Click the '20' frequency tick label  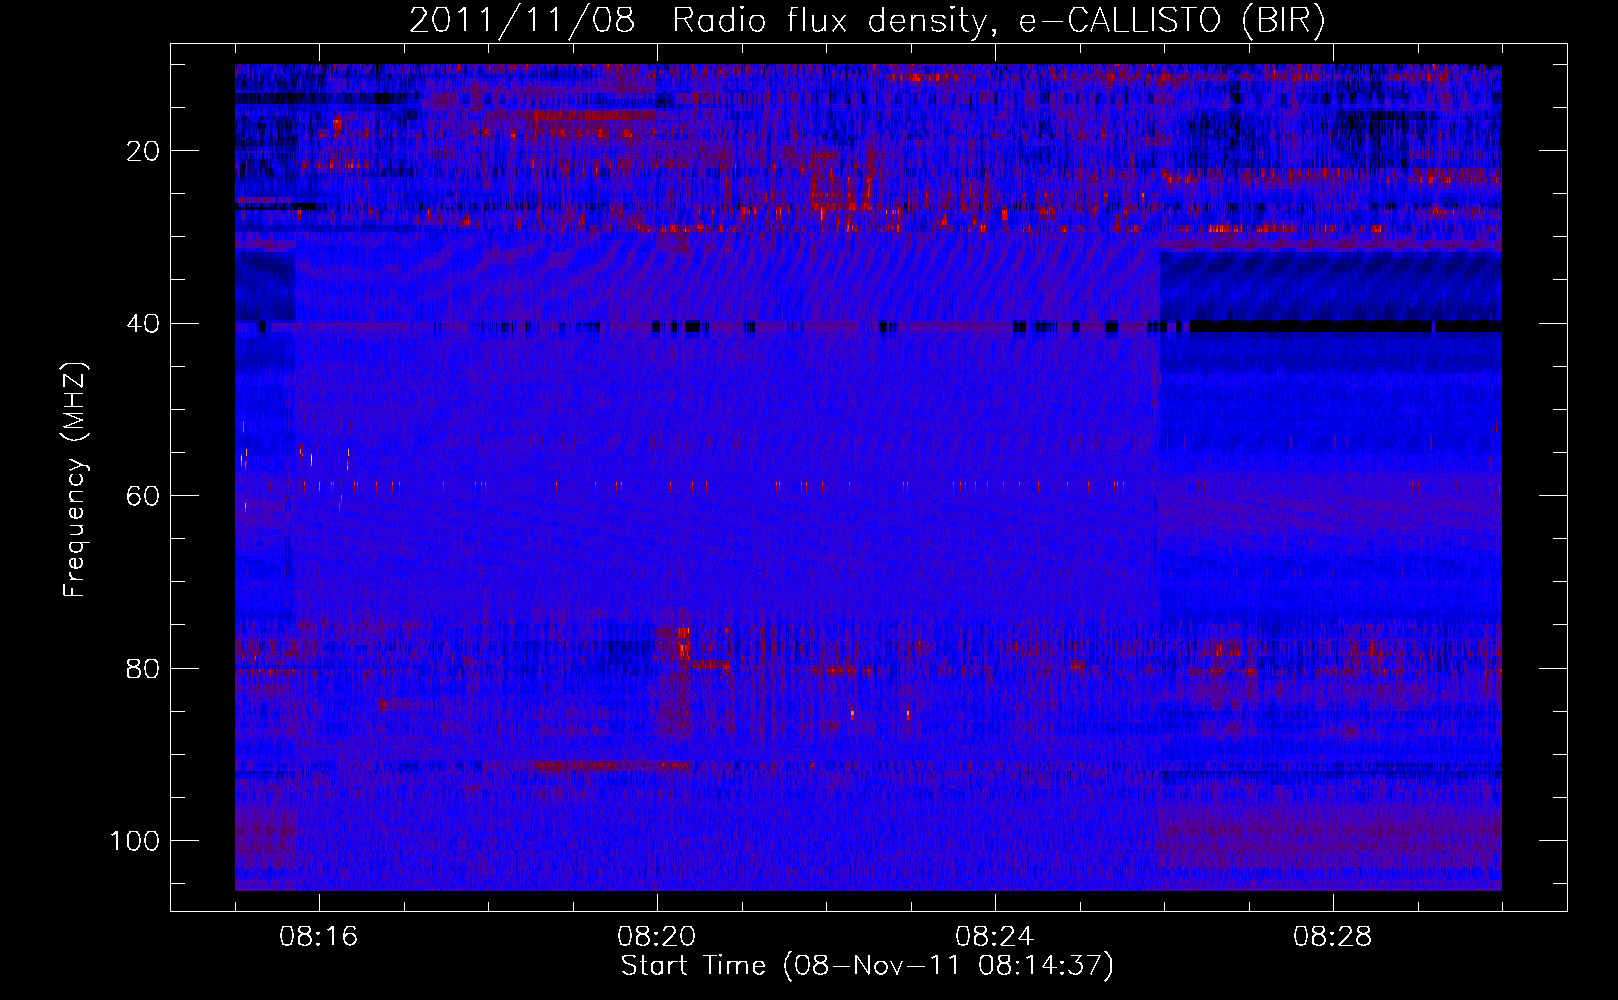click(x=143, y=151)
